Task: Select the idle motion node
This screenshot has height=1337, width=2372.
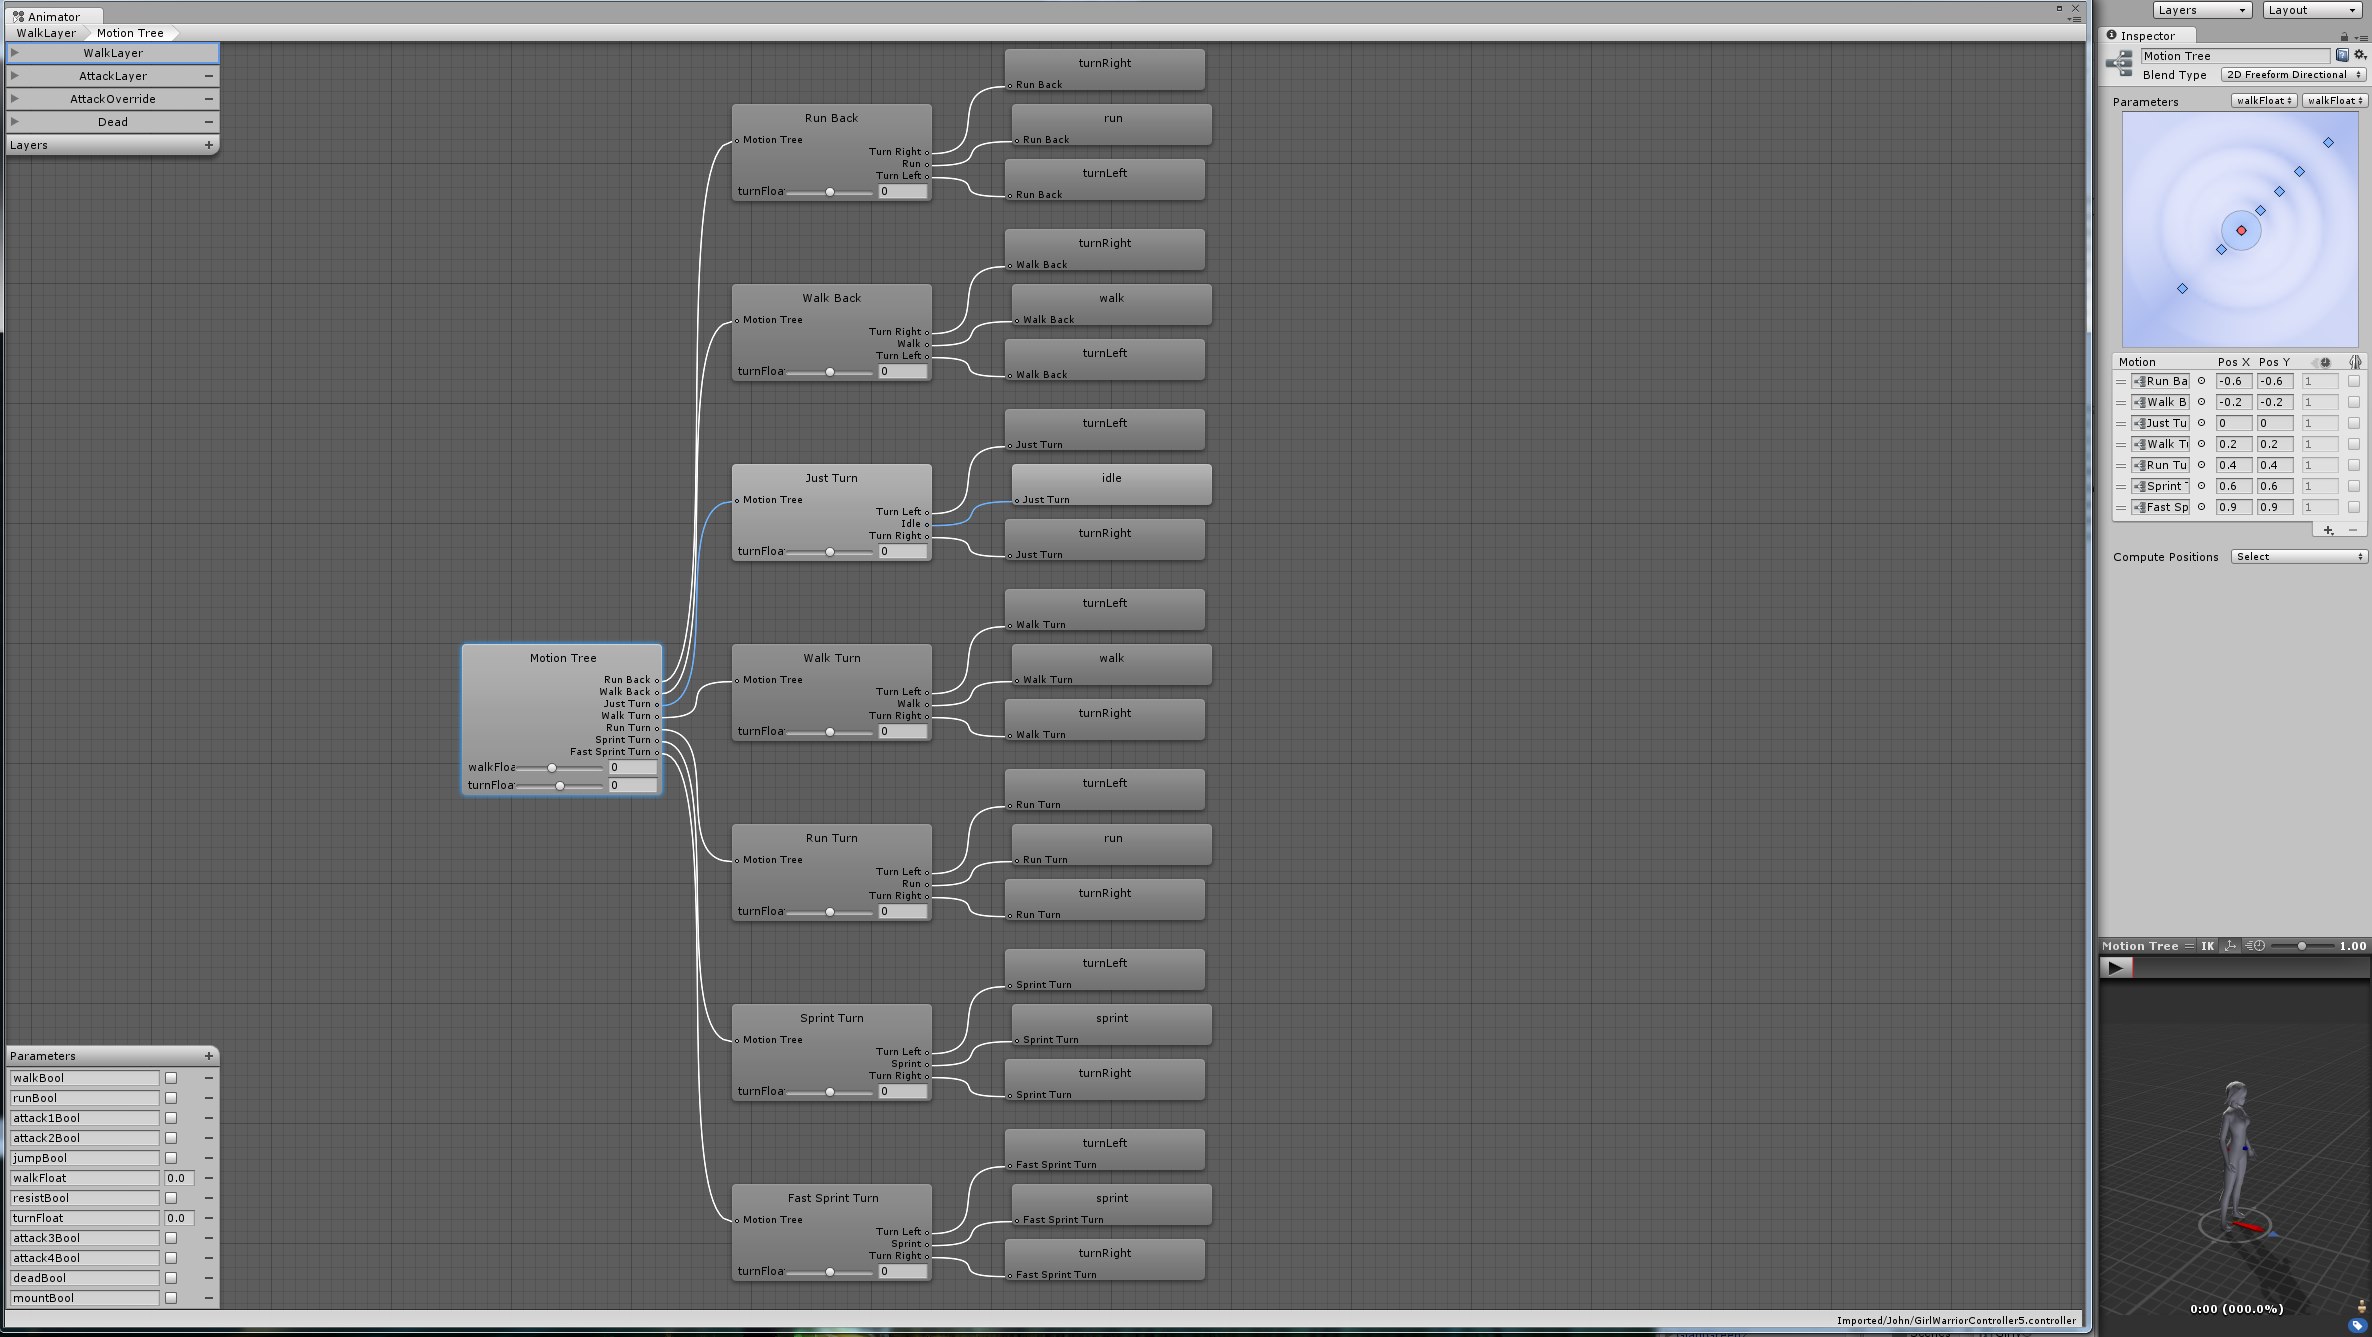Action: pyautogui.click(x=1112, y=485)
